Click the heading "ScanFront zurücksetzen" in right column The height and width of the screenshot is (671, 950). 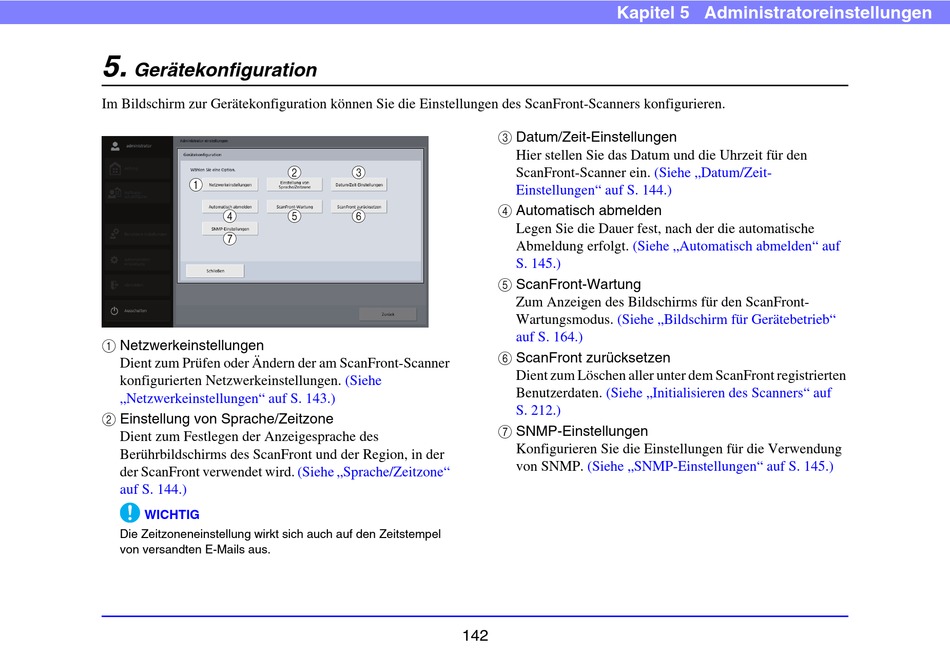coord(593,357)
